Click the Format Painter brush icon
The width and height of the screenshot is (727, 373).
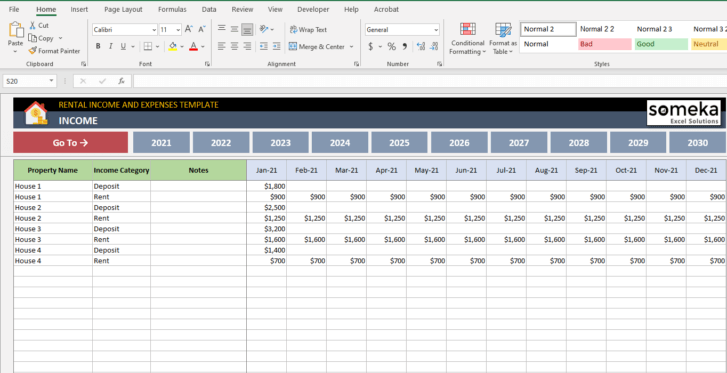(32, 51)
